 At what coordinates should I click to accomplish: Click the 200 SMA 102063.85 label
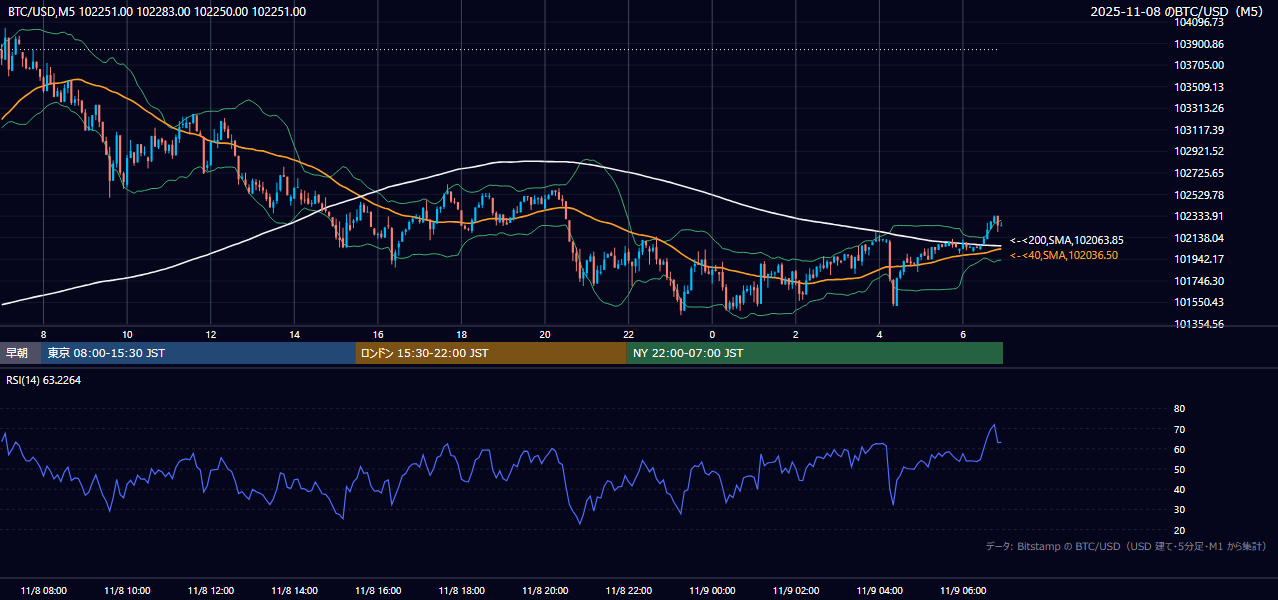tap(1066, 240)
